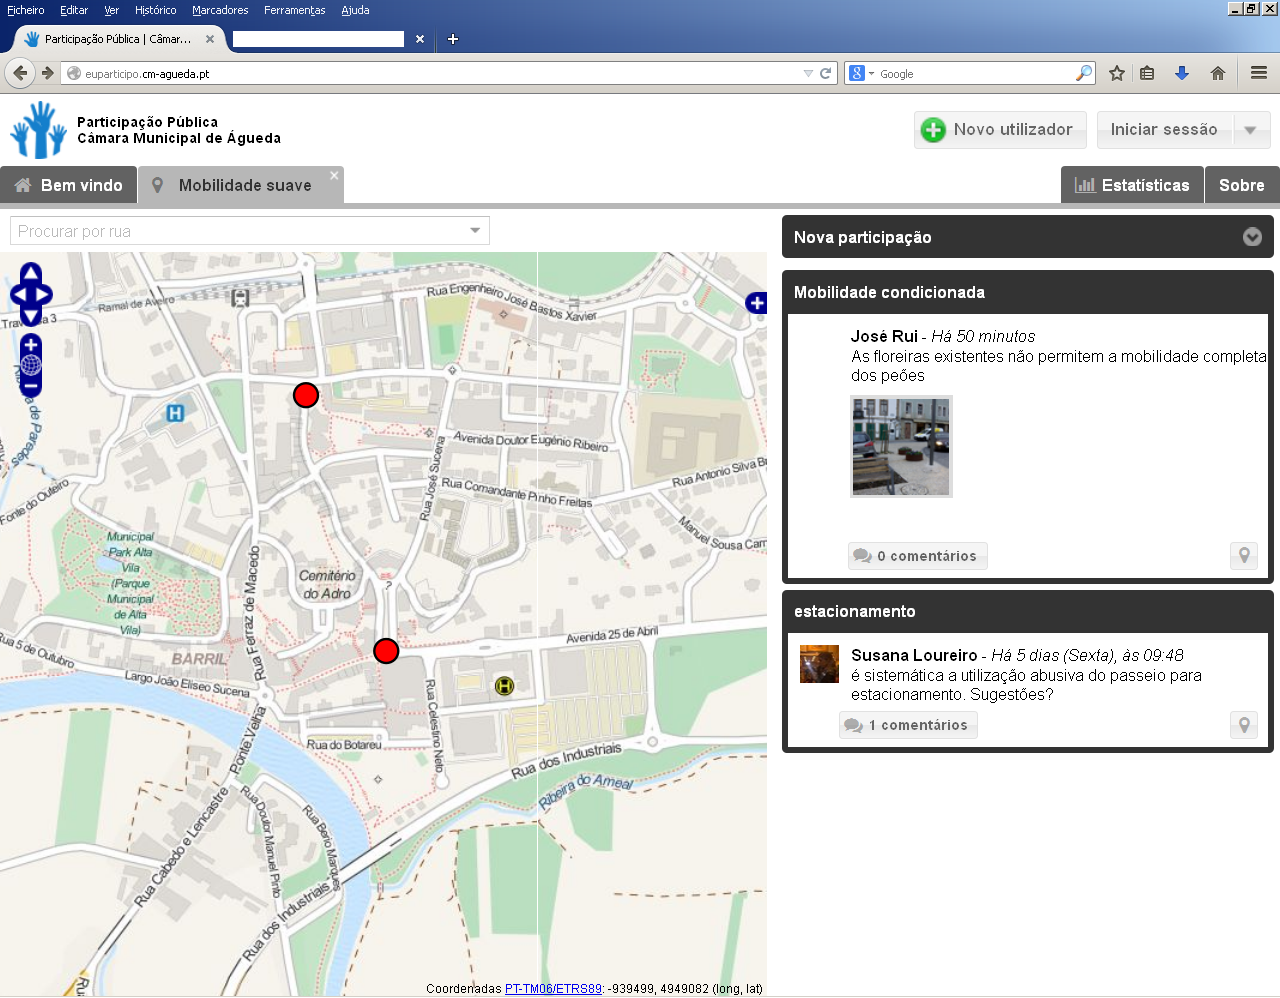Bookmark this page with star icon

point(1117,73)
